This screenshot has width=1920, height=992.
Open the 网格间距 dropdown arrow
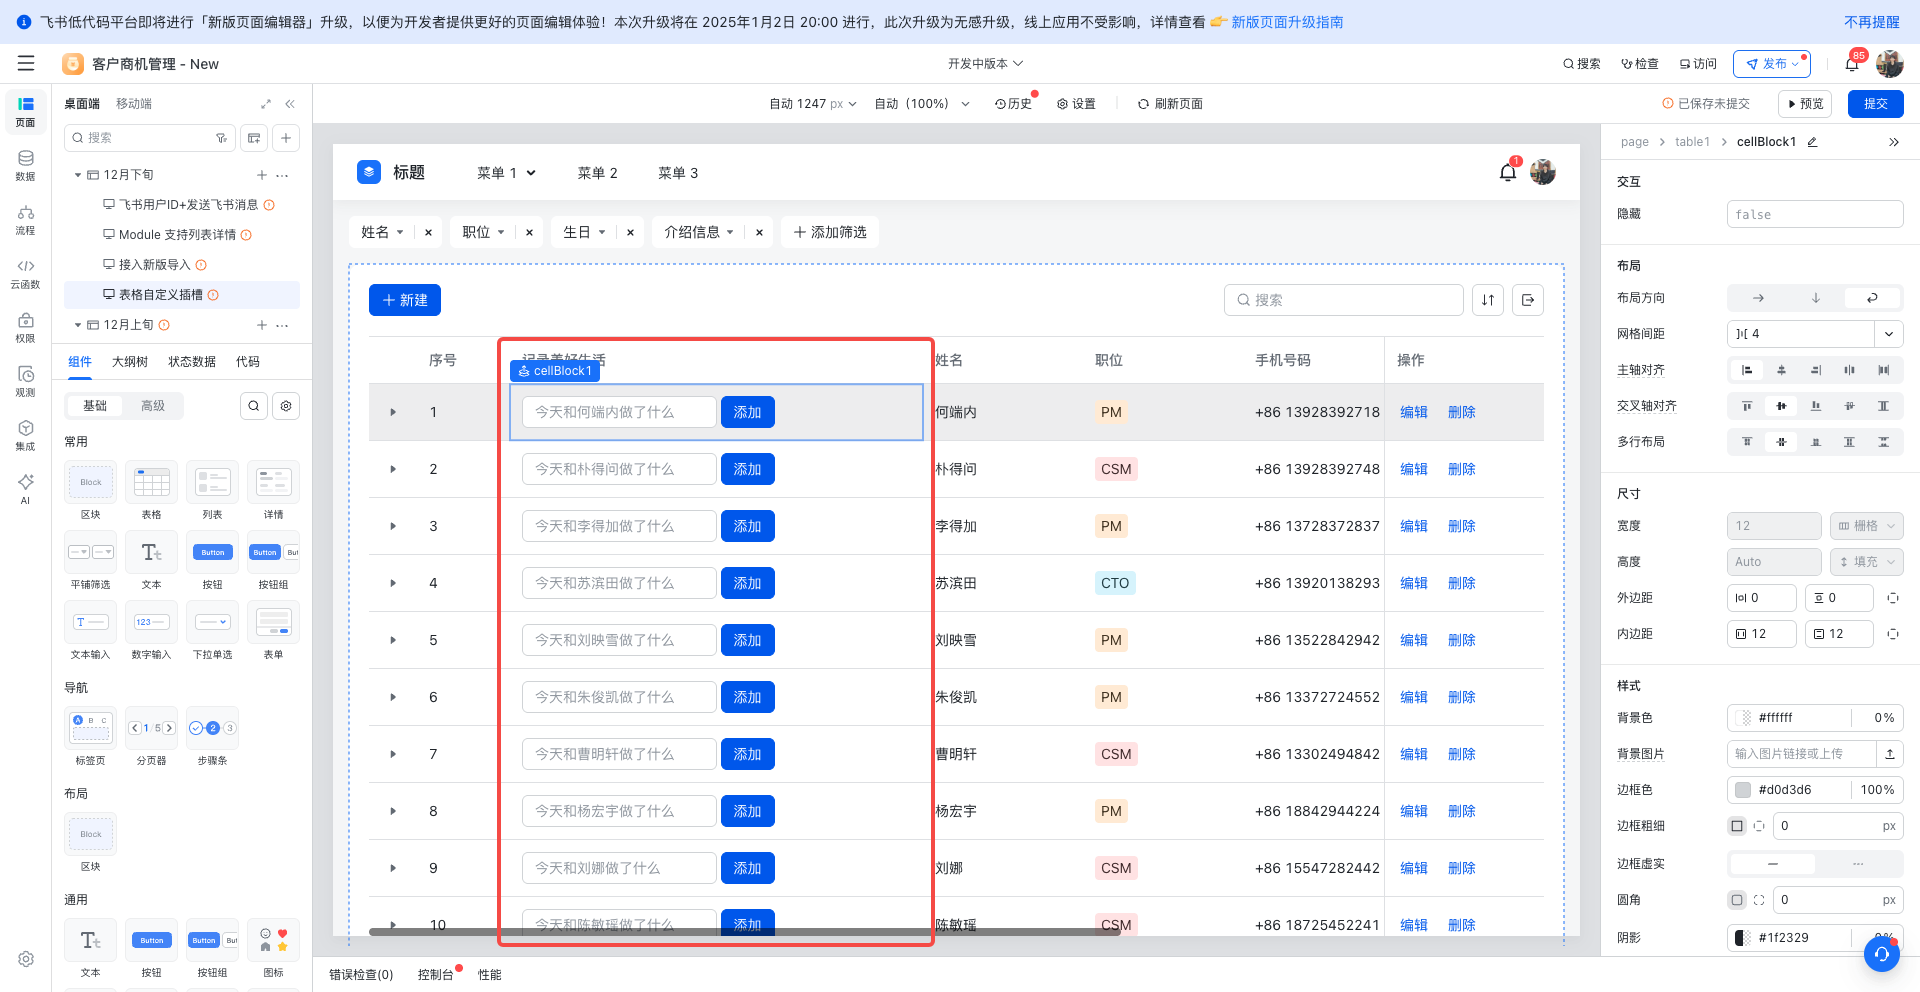pos(1889,334)
